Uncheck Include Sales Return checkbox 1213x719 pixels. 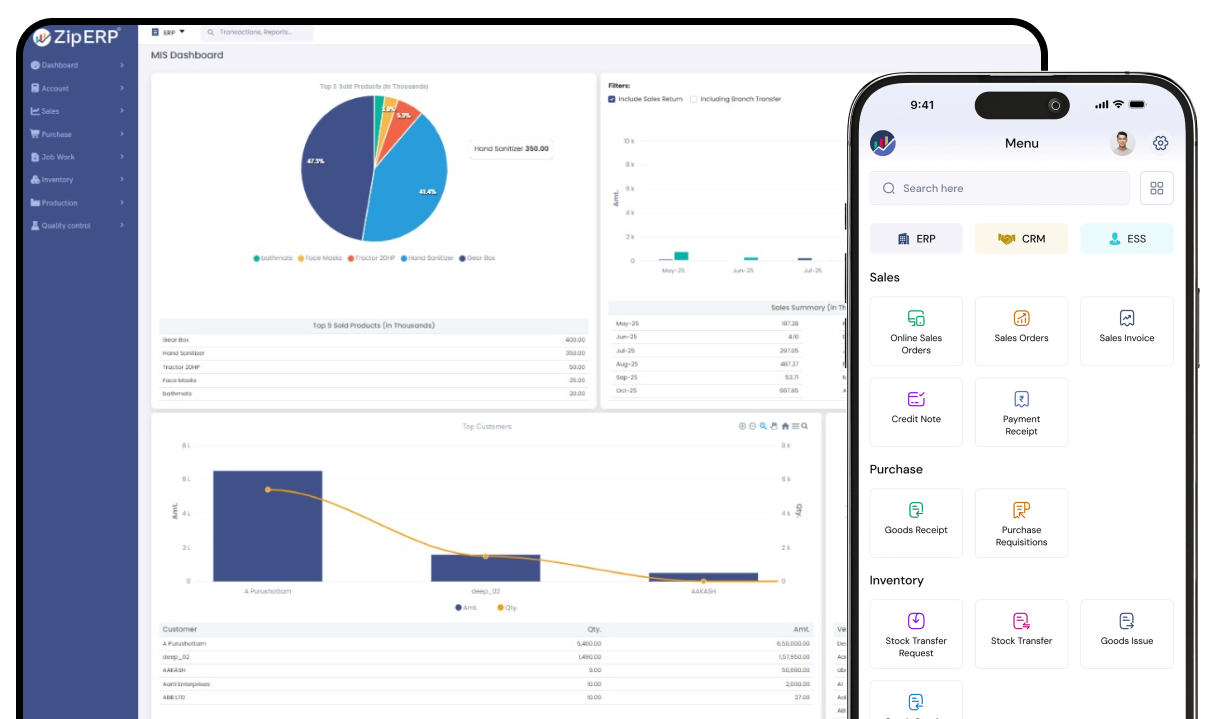[x=612, y=99]
